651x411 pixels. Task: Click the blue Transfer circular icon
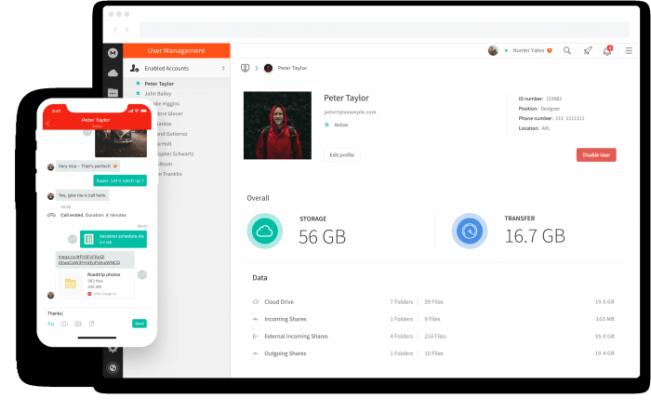(x=469, y=231)
